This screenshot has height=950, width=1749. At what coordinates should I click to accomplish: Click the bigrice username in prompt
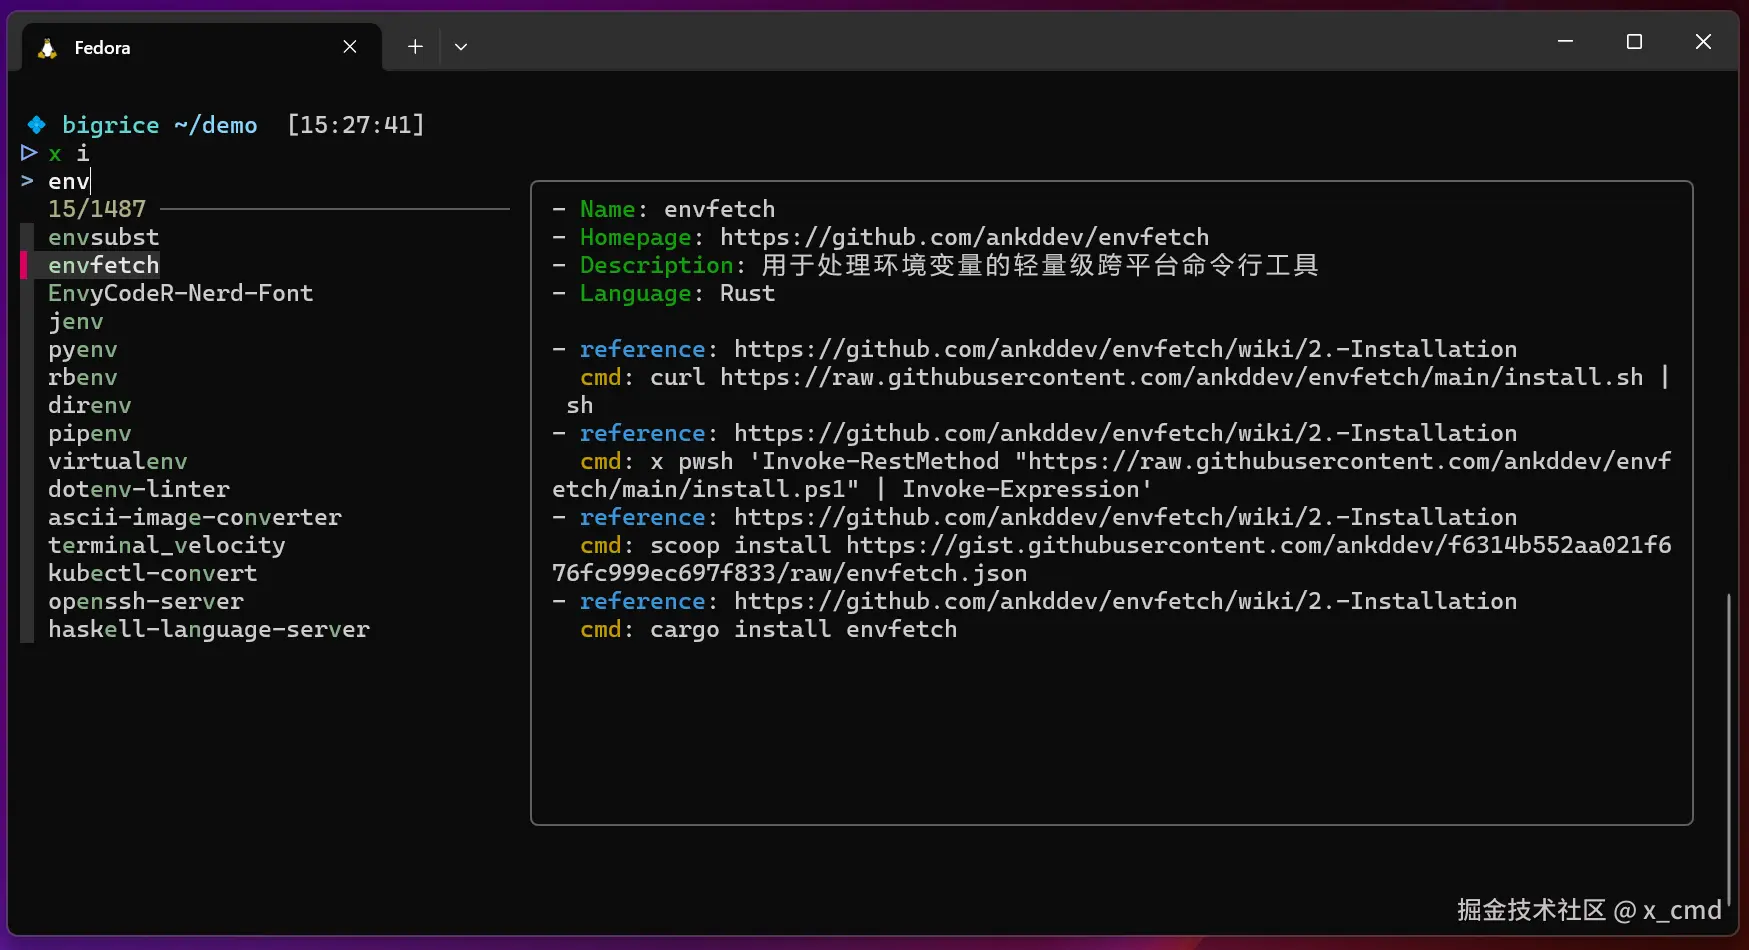click(x=111, y=125)
